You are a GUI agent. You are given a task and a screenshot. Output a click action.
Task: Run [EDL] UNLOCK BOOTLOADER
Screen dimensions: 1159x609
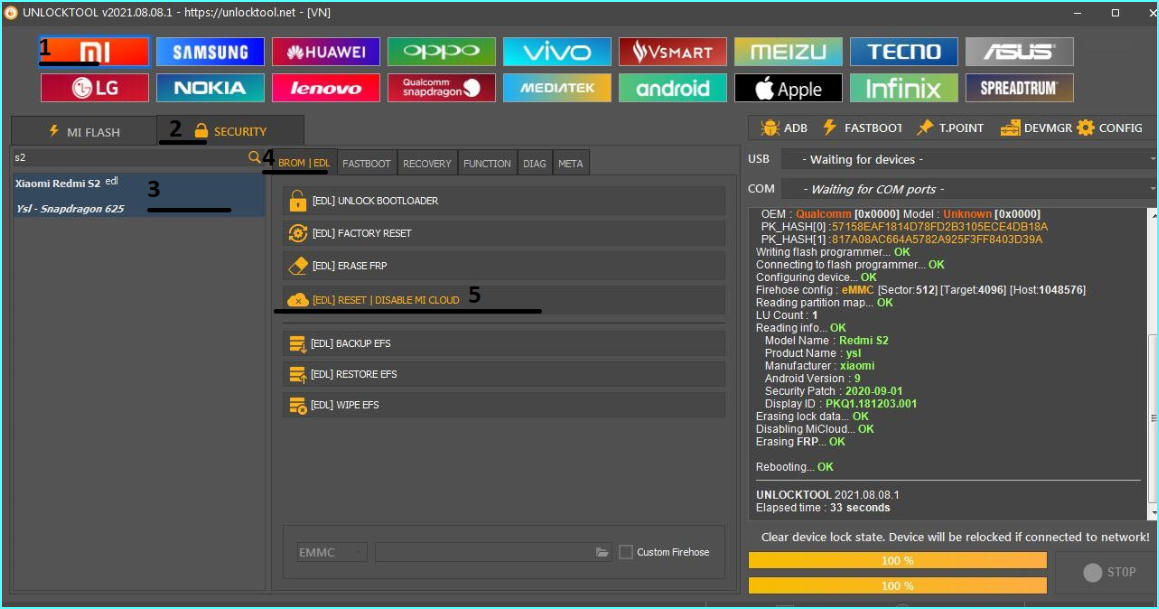pyautogui.click(x=504, y=201)
